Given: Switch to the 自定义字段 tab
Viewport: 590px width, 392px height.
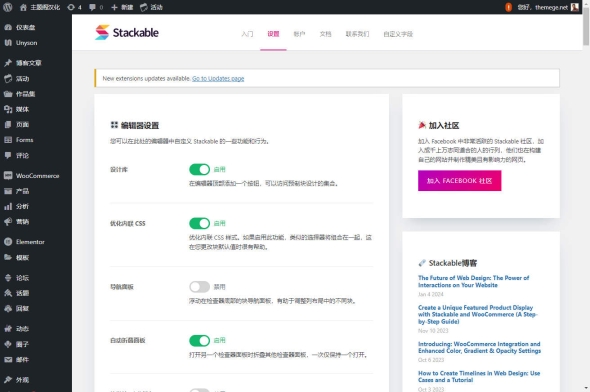Looking at the screenshot, I should coord(398,34).
